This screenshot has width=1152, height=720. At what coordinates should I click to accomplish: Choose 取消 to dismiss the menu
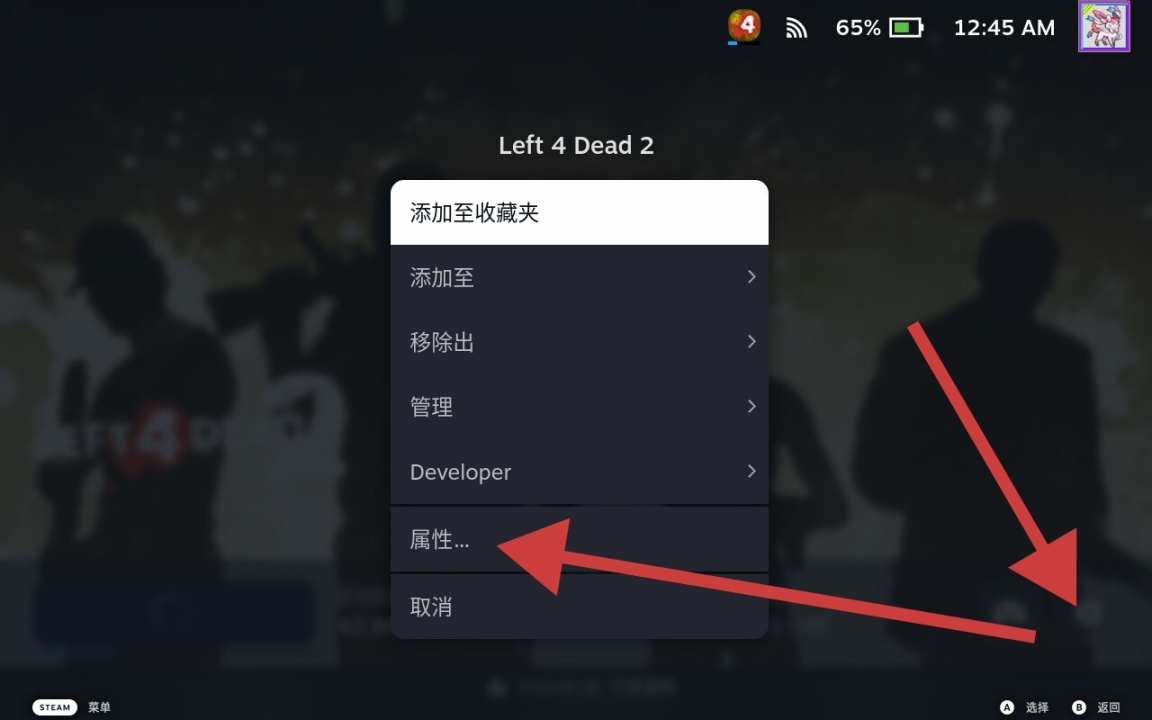[x=579, y=607]
